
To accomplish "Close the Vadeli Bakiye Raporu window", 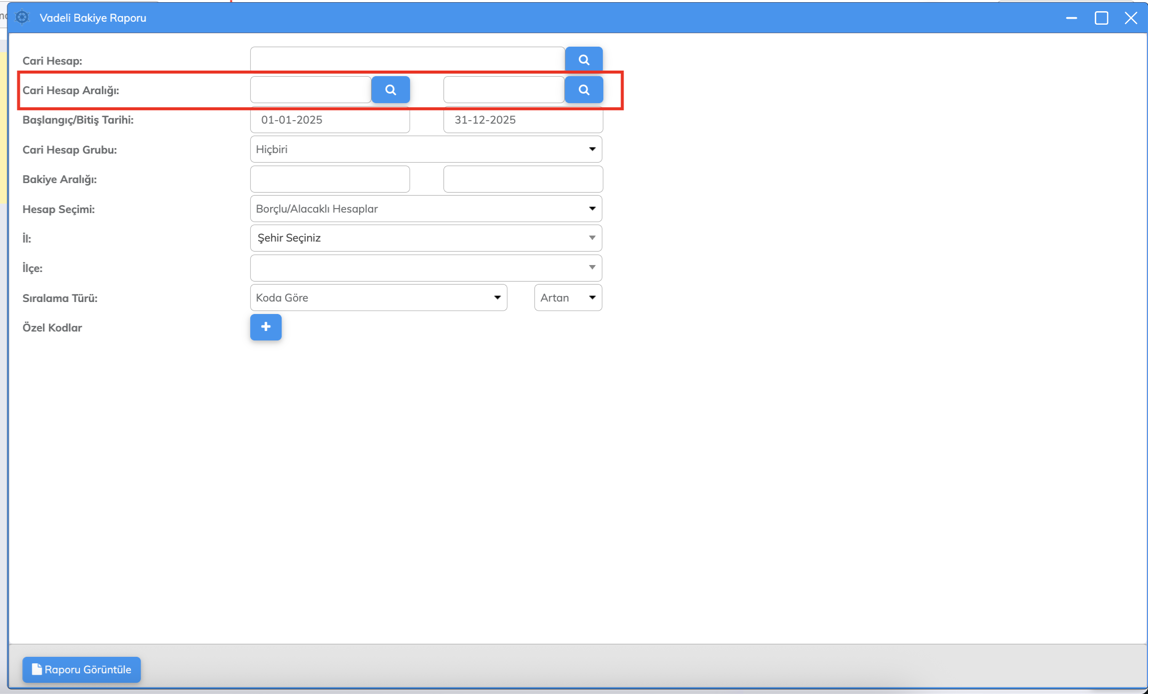I will click(1131, 18).
